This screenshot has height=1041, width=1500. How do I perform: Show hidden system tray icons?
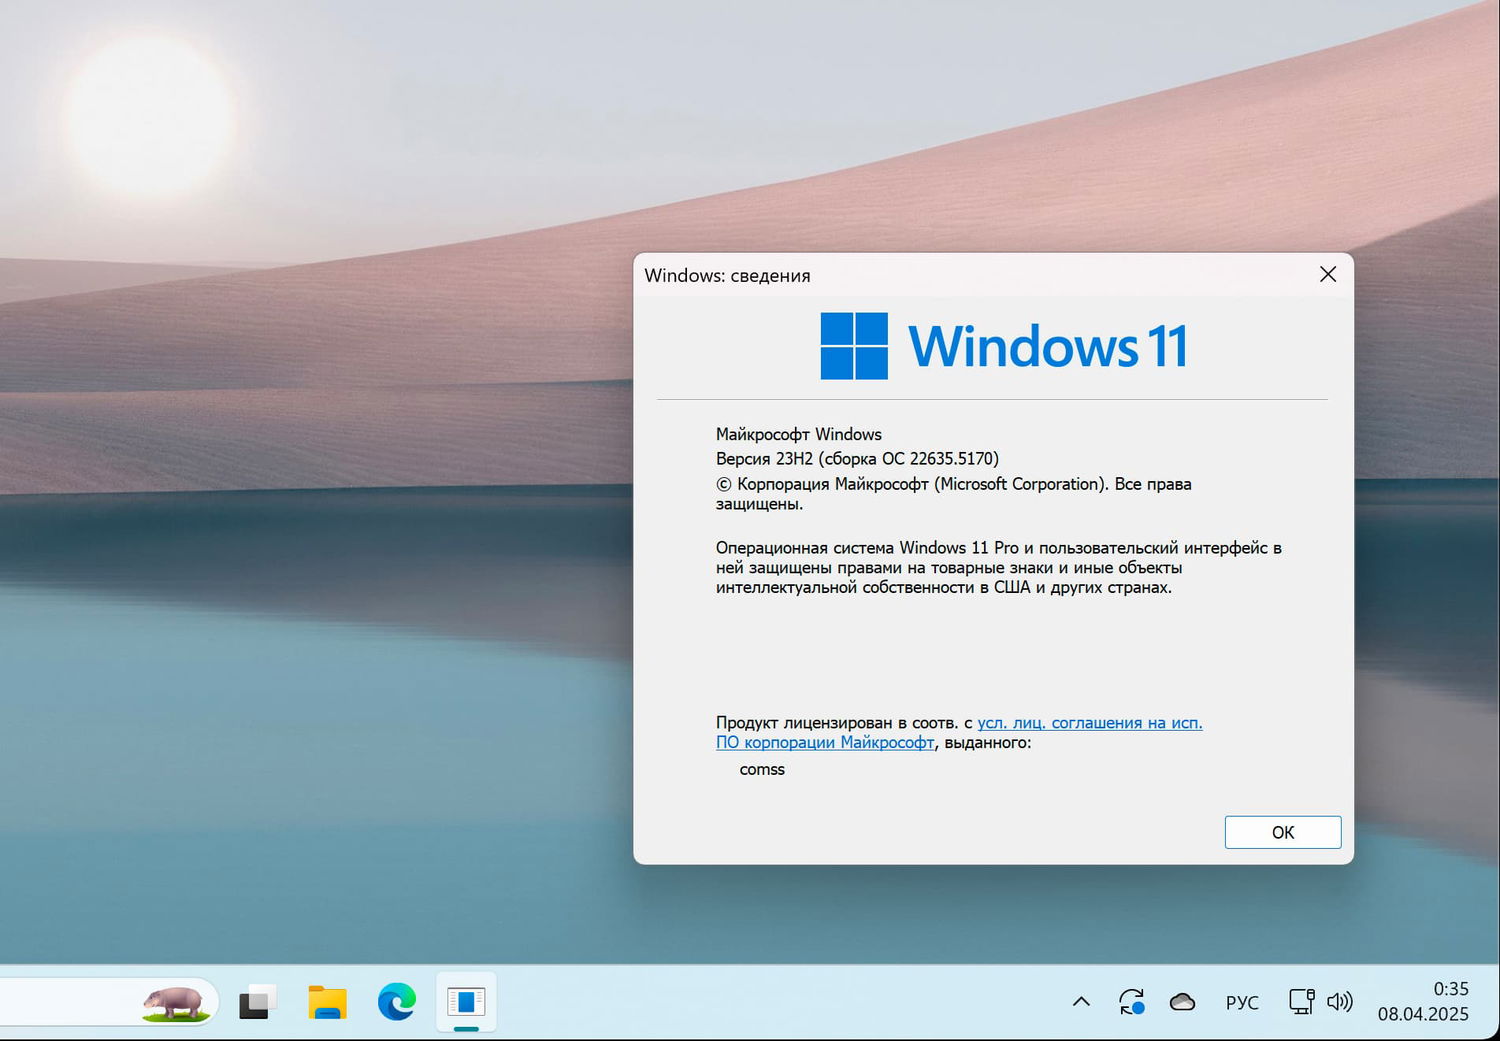click(1081, 1001)
